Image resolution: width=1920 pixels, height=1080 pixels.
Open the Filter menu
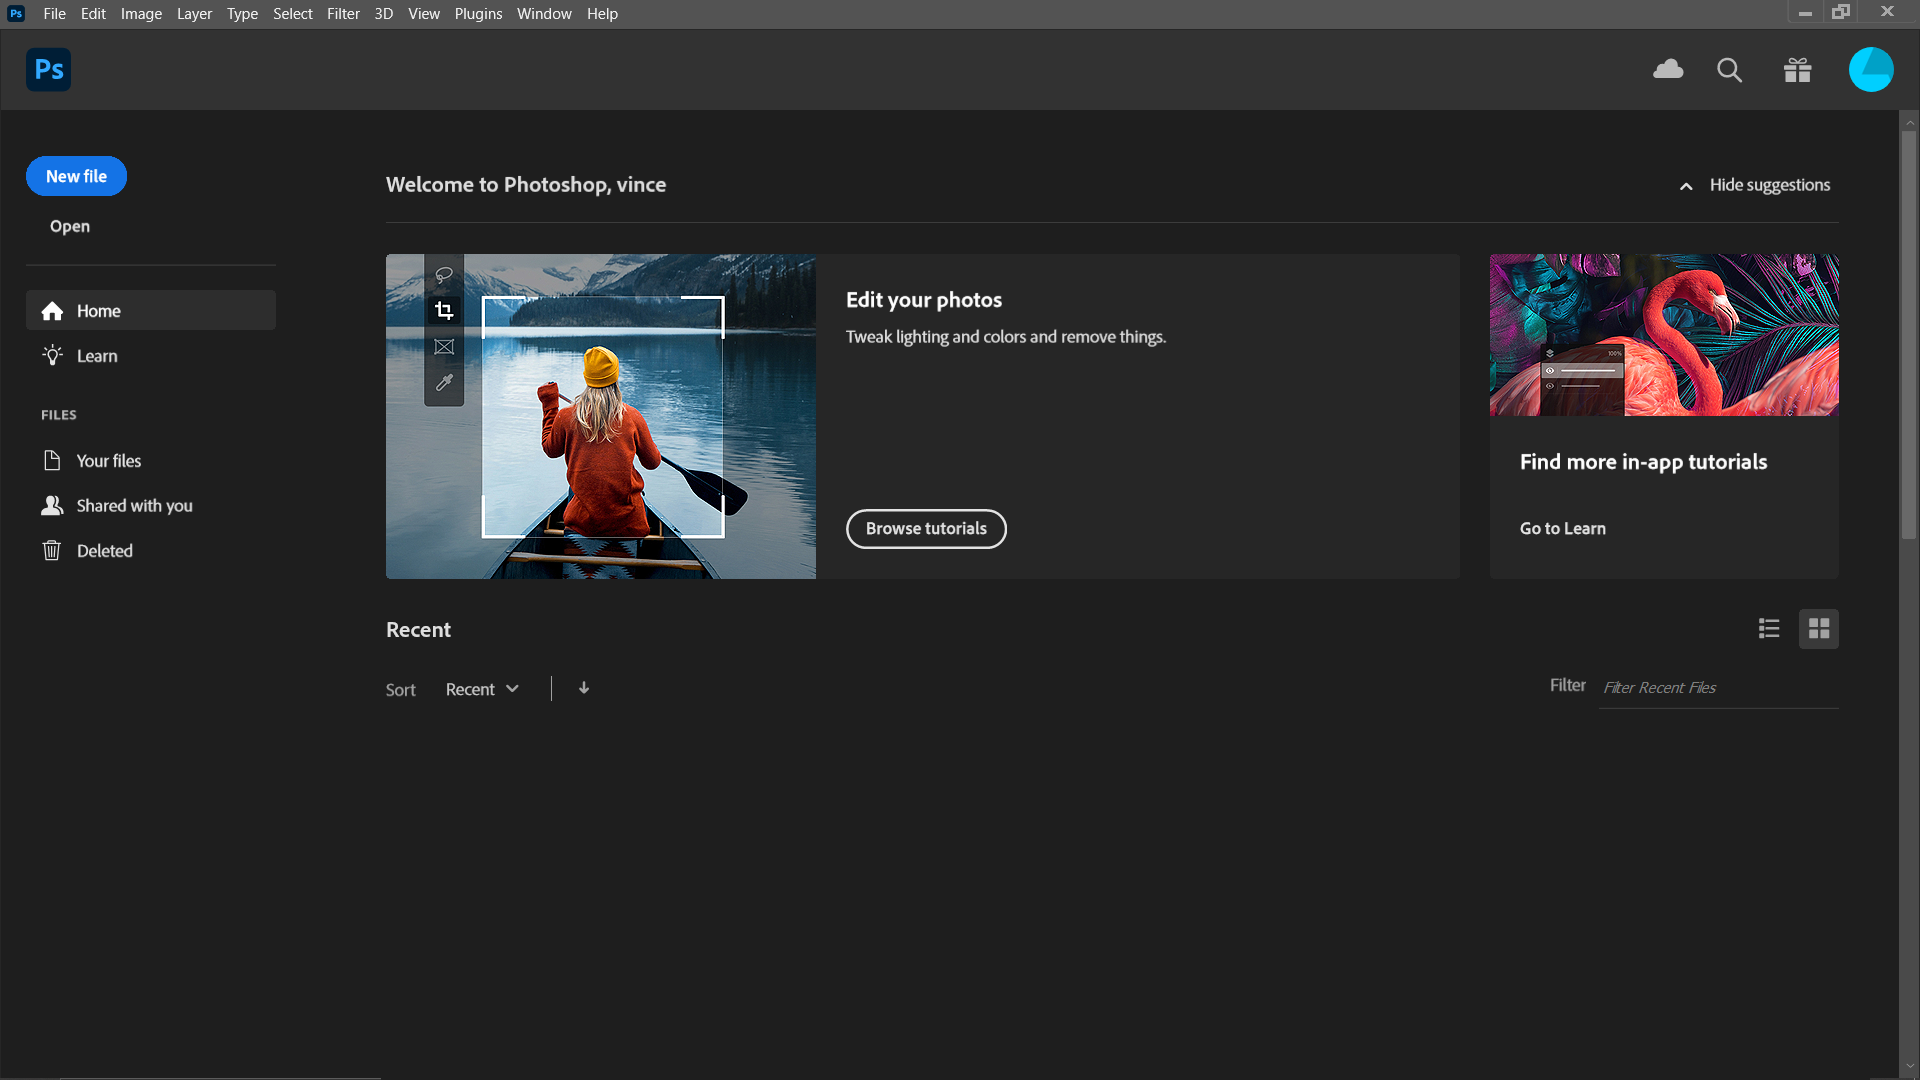point(343,14)
